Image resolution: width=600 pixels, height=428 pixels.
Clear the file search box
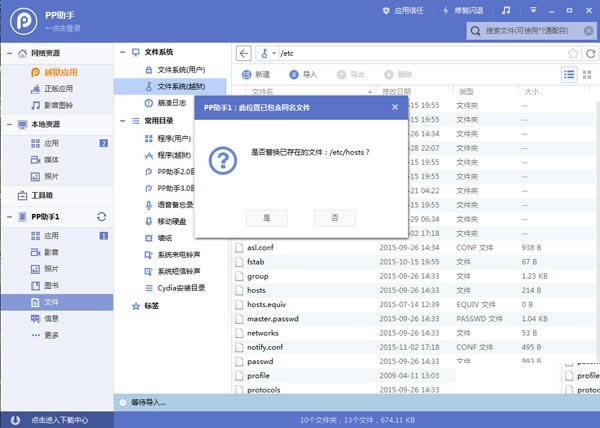tap(589, 31)
